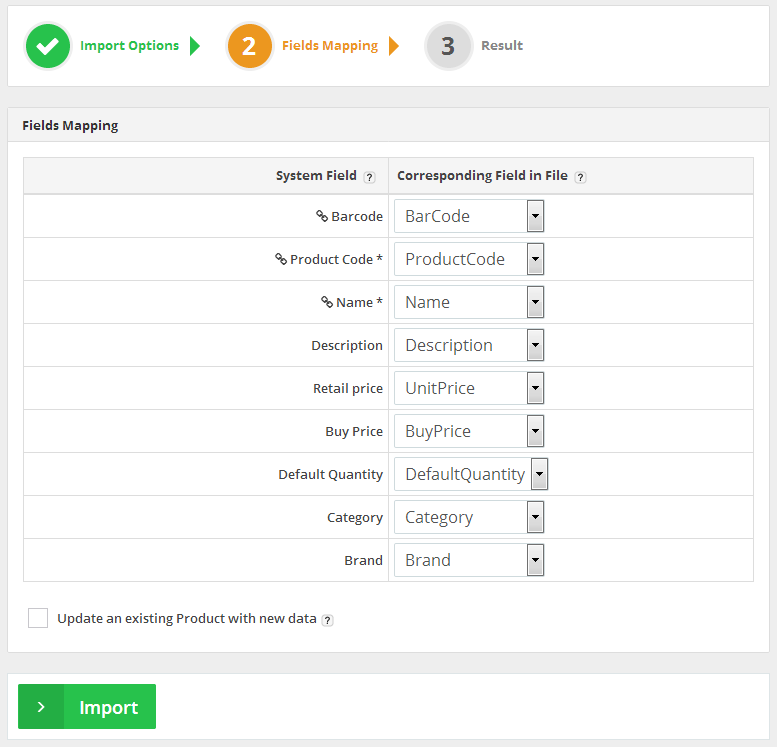Screen dimensions: 777x747
Task: Click the link icon next to Product Code
Action: pyautogui.click(x=281, y=259)
